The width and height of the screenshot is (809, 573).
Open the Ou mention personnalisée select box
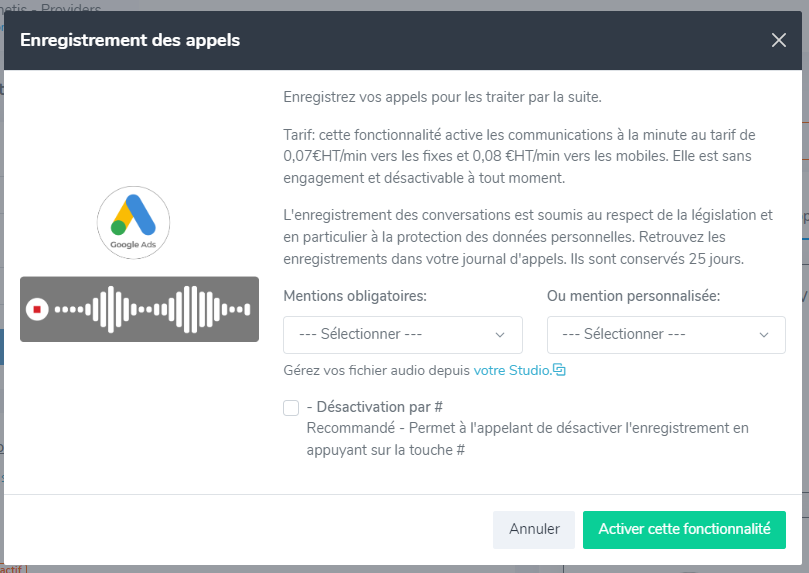666,335
